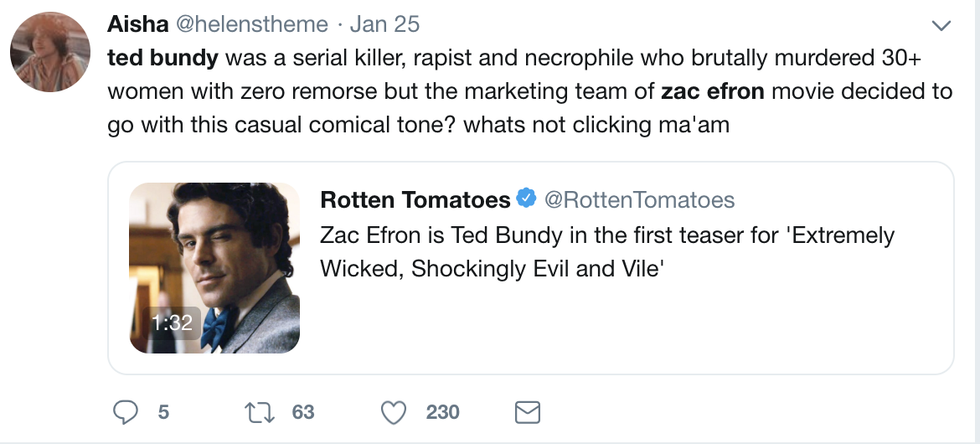The width and height of the screenshot is (980, 444).
Task: Open the Rotten Tomatoes account name
Action: coord(414,200)
